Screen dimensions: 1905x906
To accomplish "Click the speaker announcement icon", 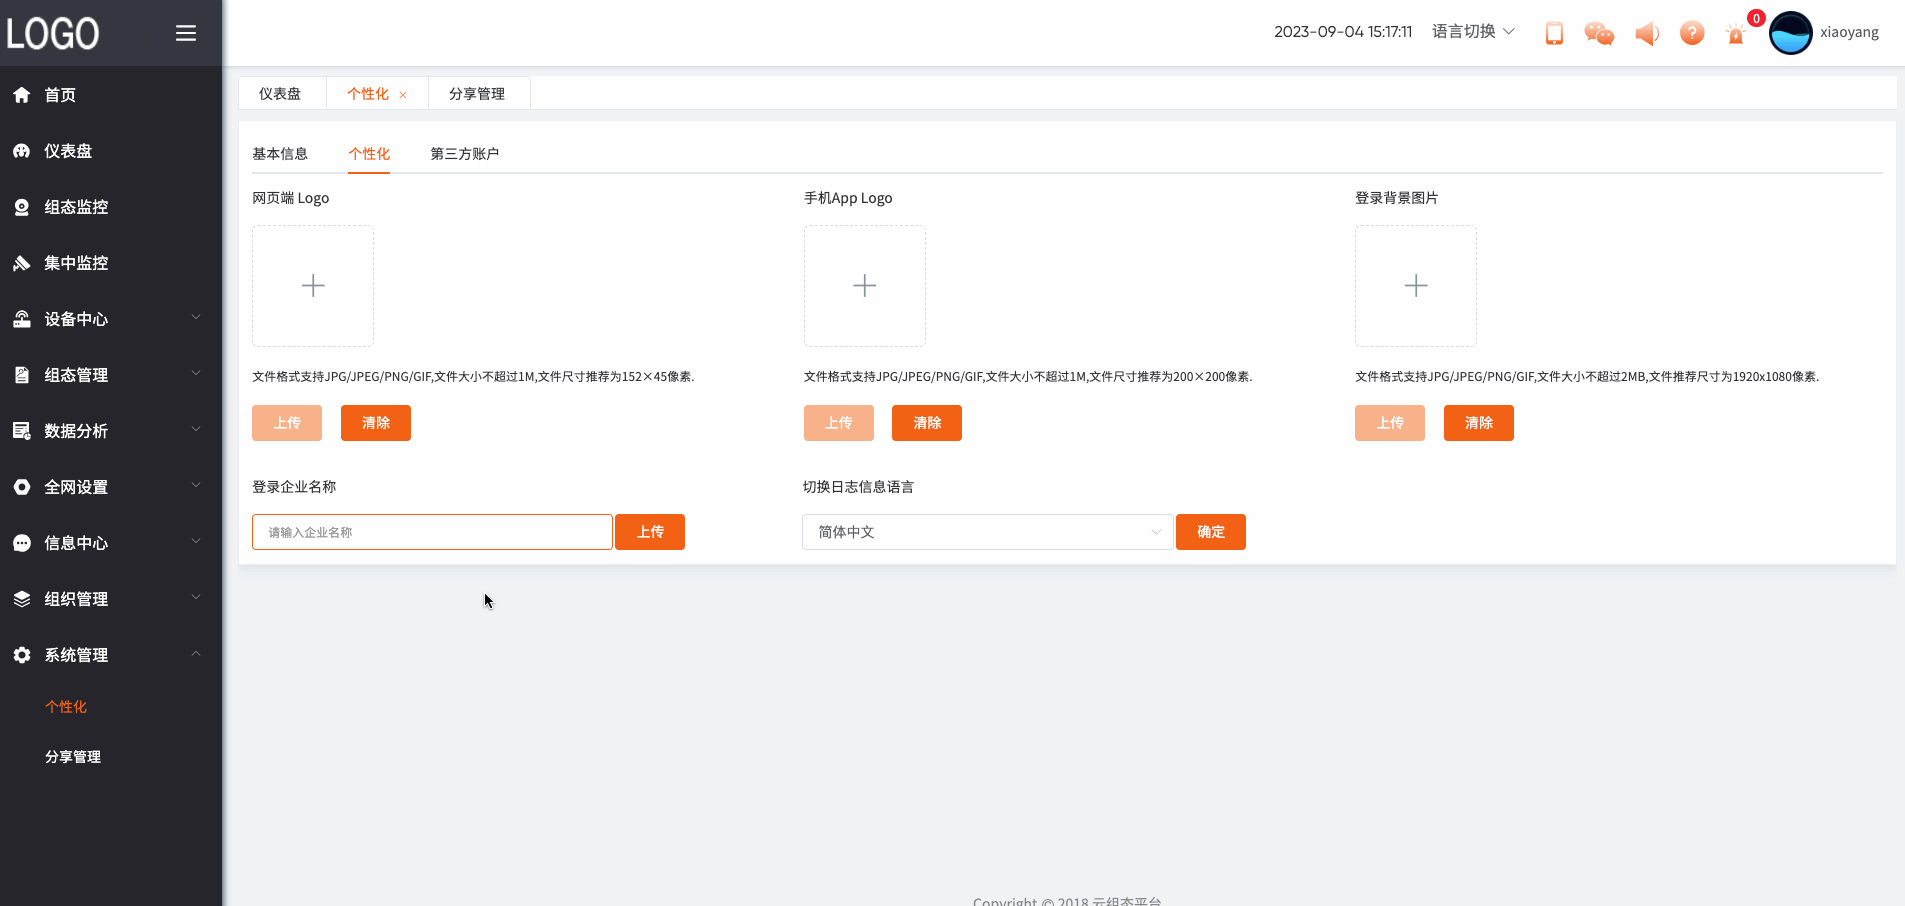I will pyautogui.click(x=1646, y=33).
